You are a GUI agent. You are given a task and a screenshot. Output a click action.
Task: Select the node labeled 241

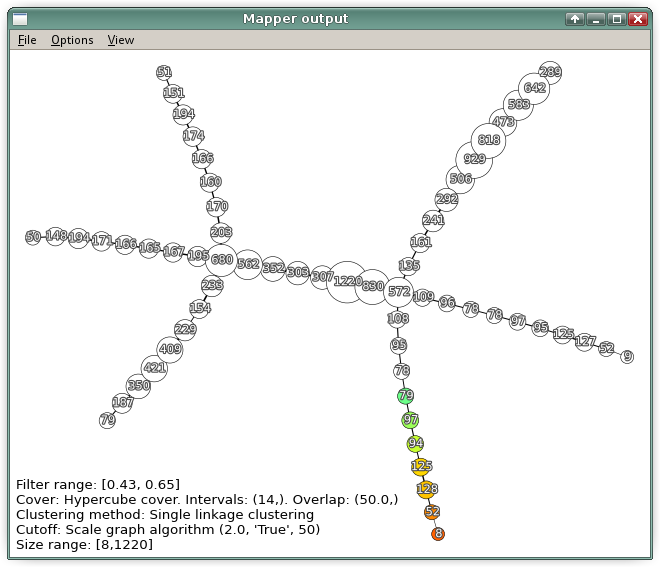pos(434,220)
